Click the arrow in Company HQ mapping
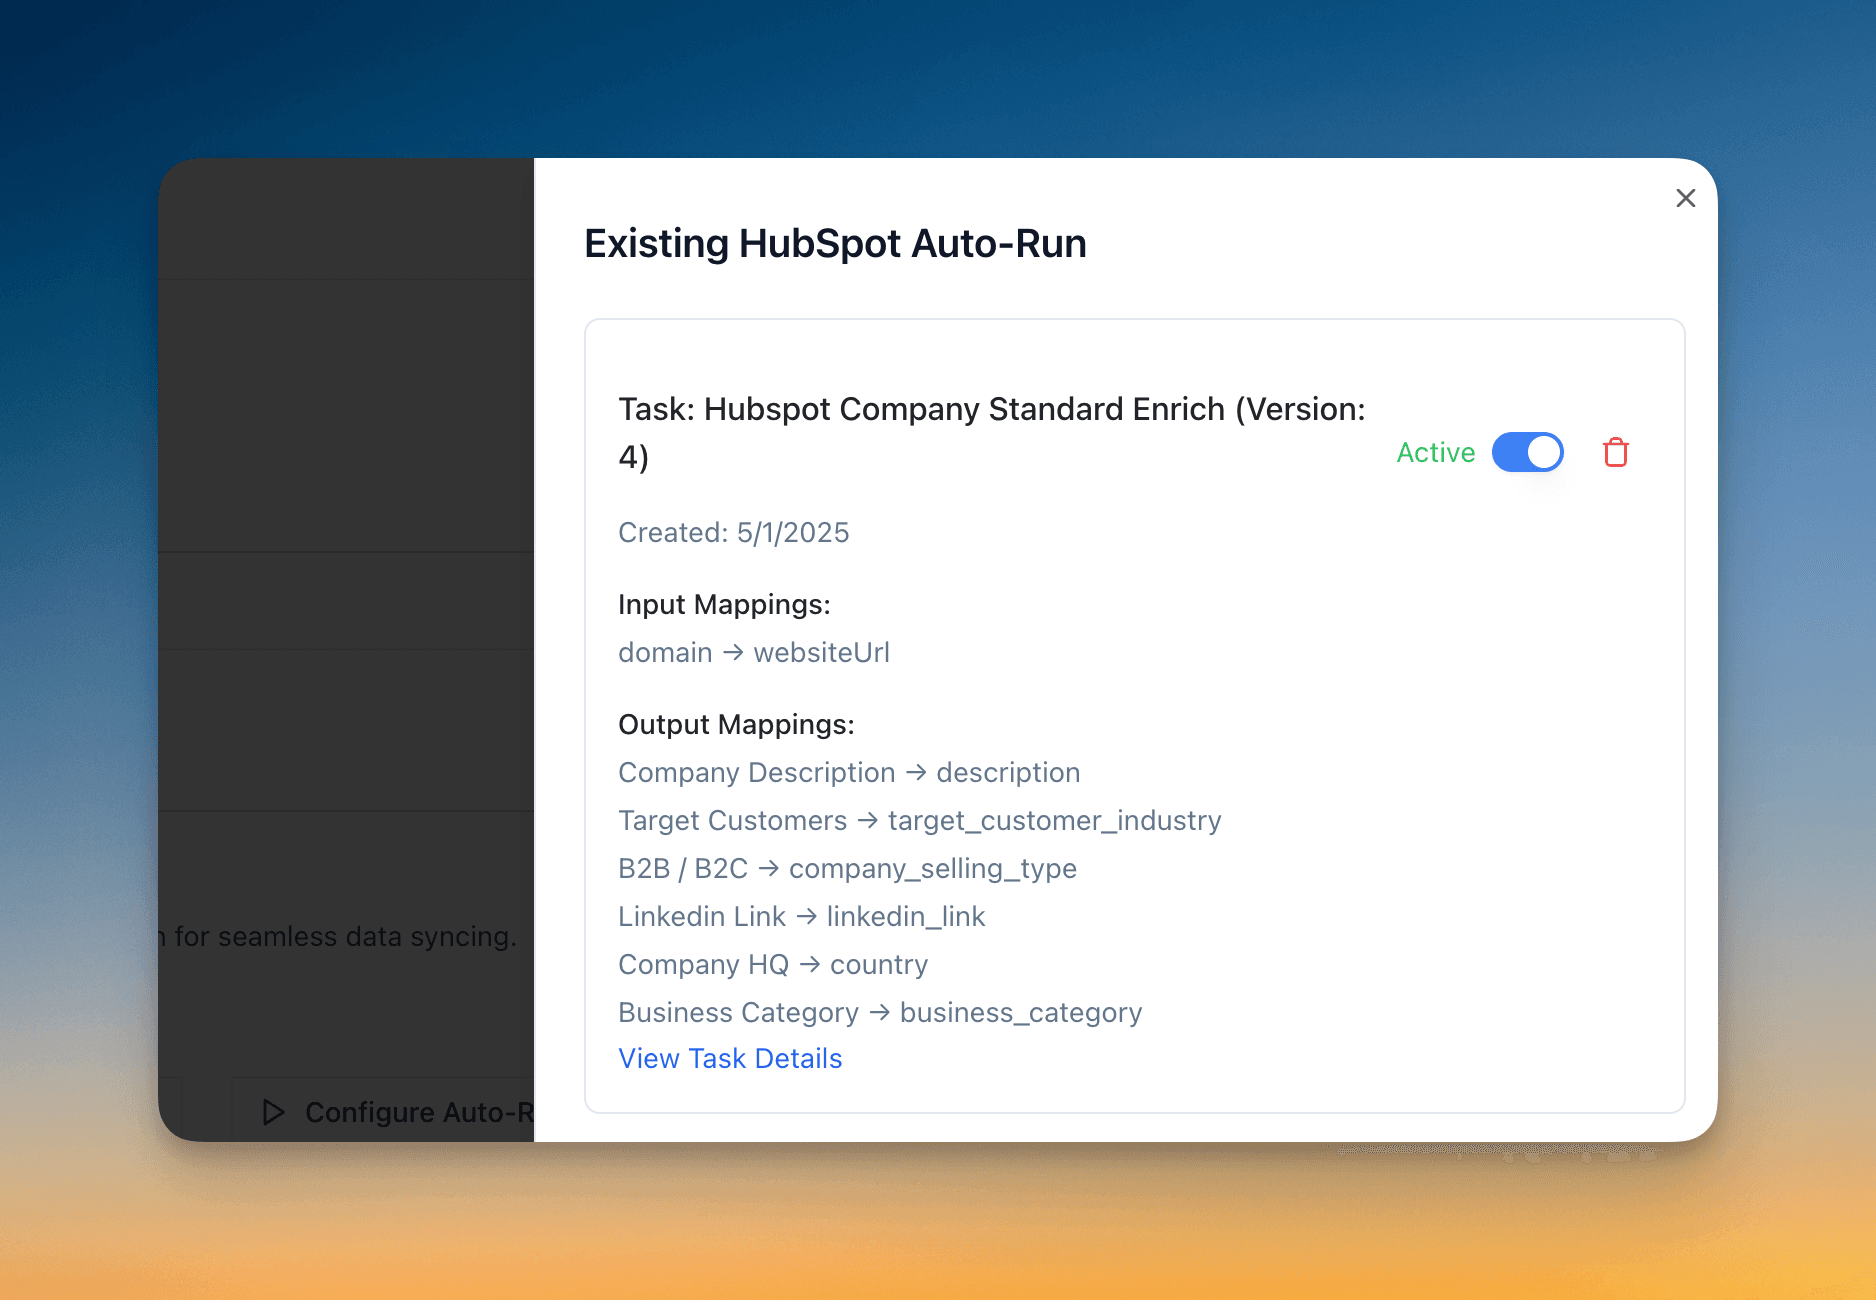The width and height of the screenshot is (1876, 1300). tap(811, 964)
